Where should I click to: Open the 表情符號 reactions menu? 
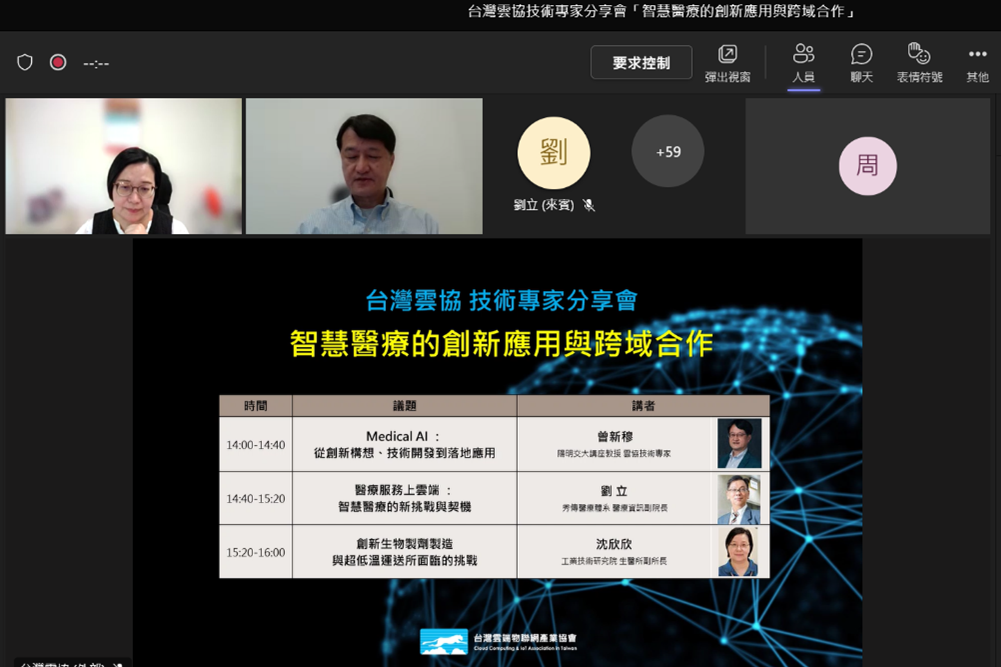(919, 63)
